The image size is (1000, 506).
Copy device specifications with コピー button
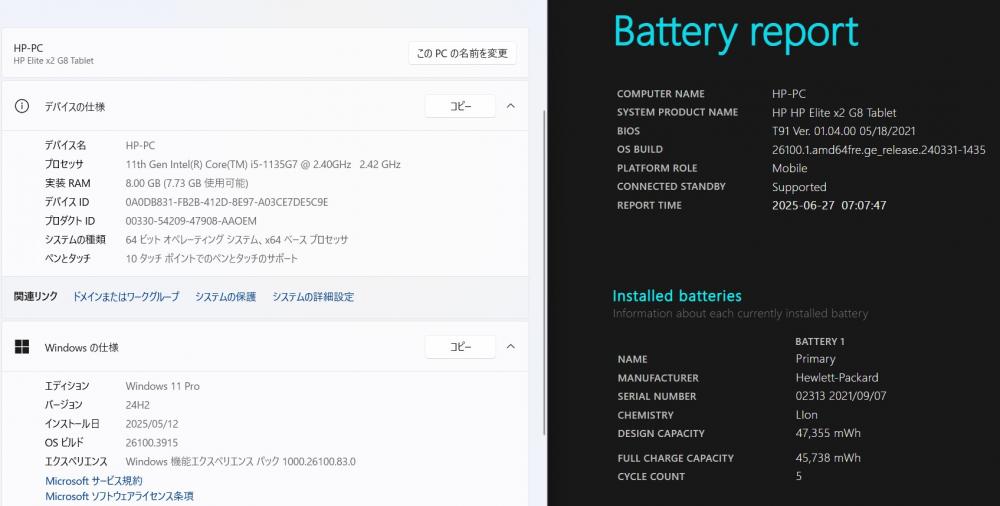[460, 106]
